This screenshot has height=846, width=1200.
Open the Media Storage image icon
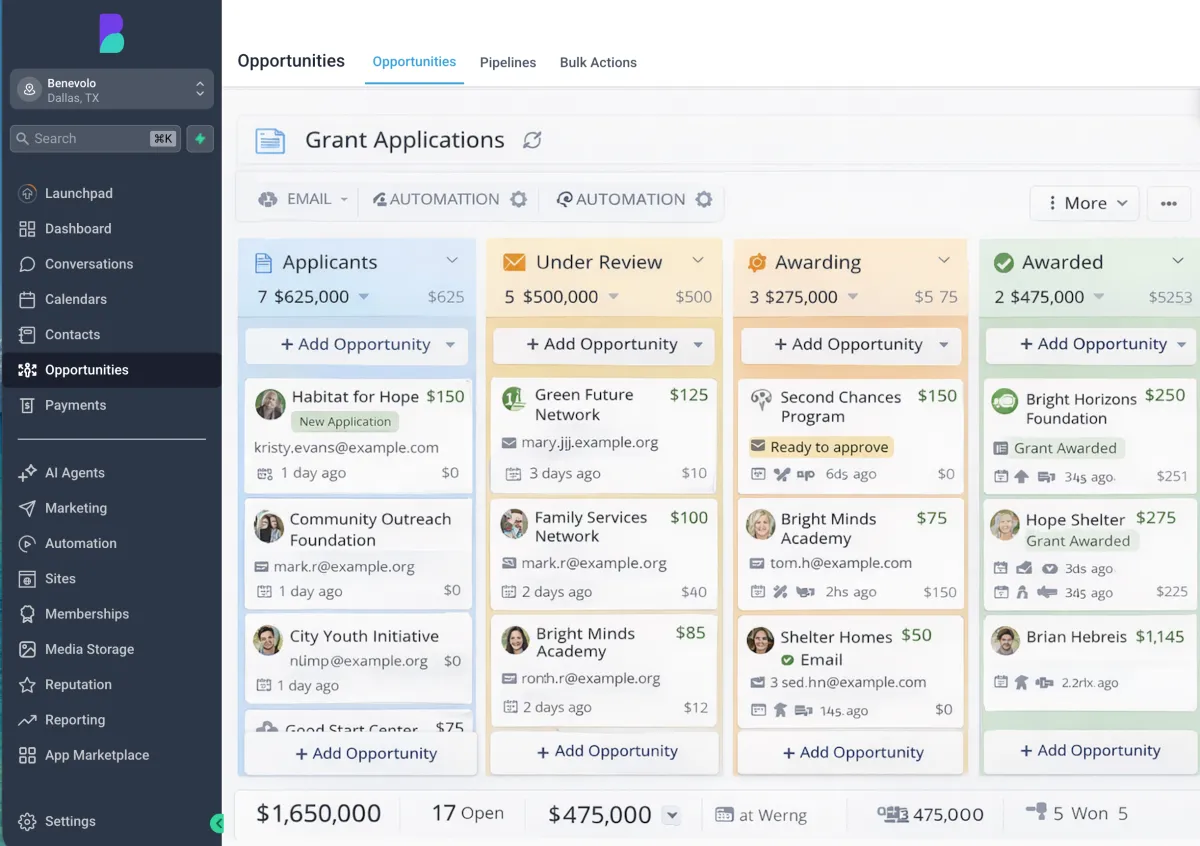coord(28,649)
